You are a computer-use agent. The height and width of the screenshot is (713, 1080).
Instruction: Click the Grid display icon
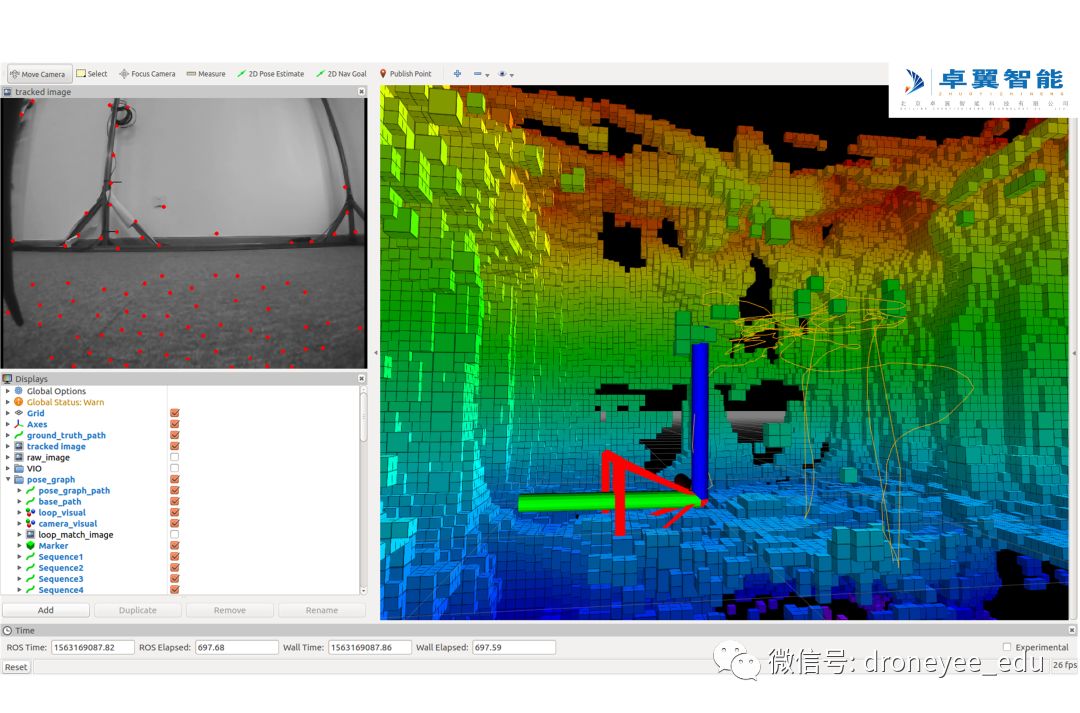pyautogui.click(x=19, y=413)
